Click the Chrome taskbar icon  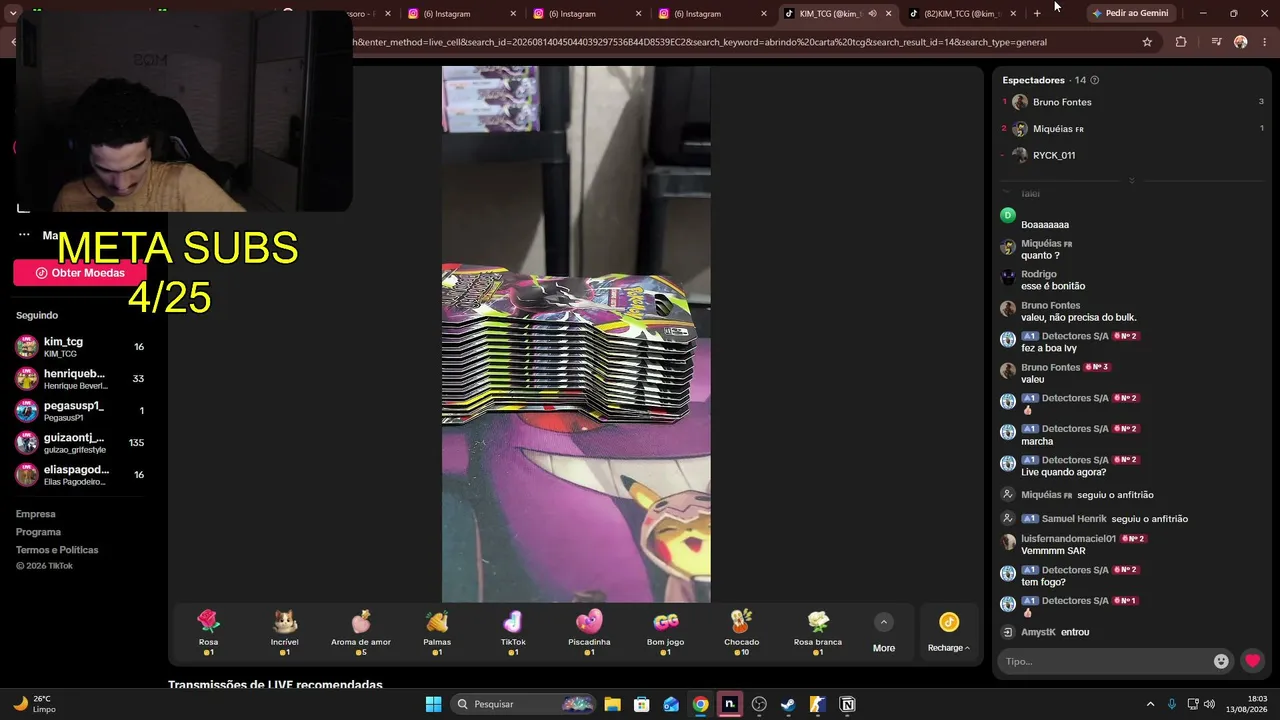701,704
